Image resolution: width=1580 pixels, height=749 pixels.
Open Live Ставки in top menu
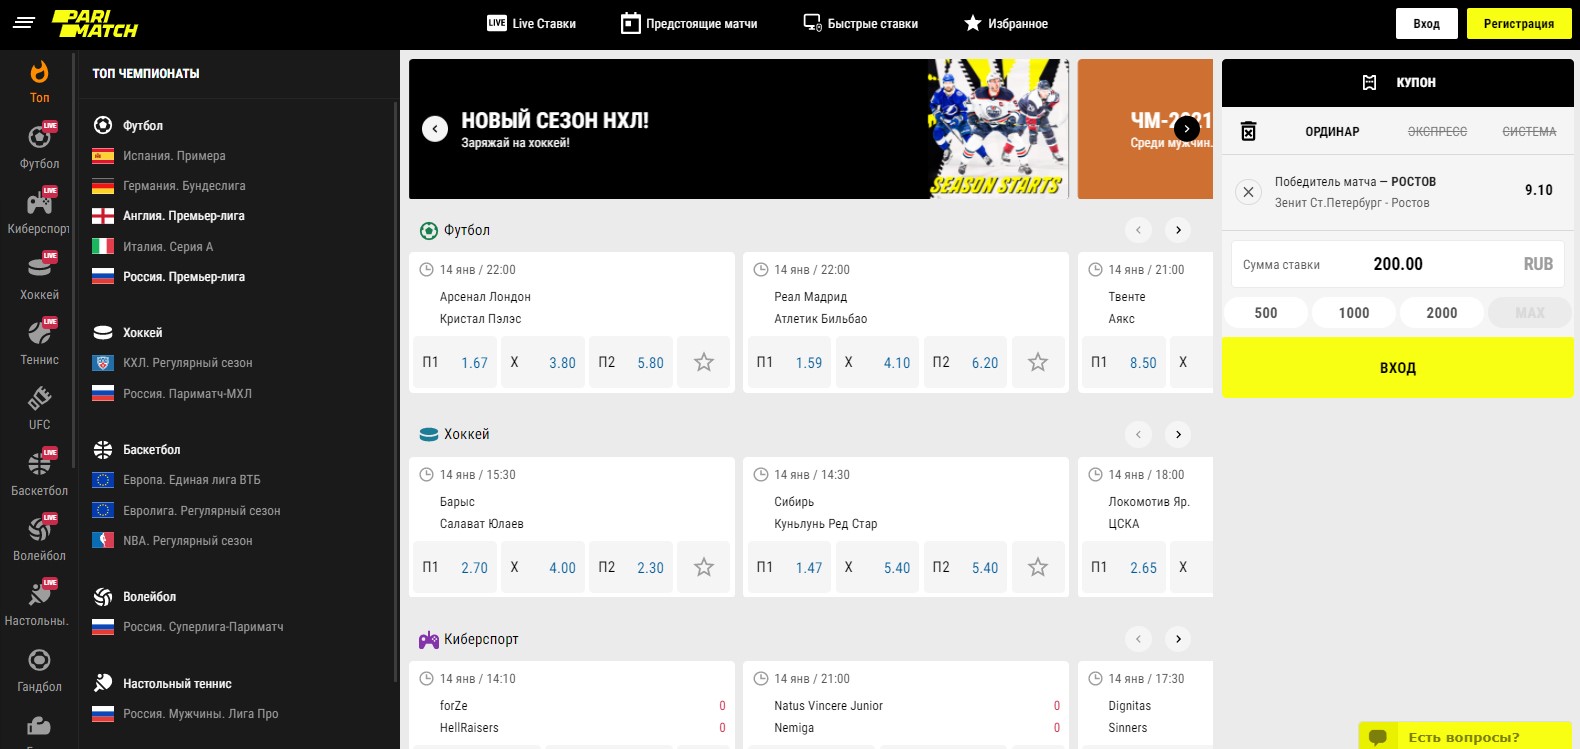[x=531, y=23]
